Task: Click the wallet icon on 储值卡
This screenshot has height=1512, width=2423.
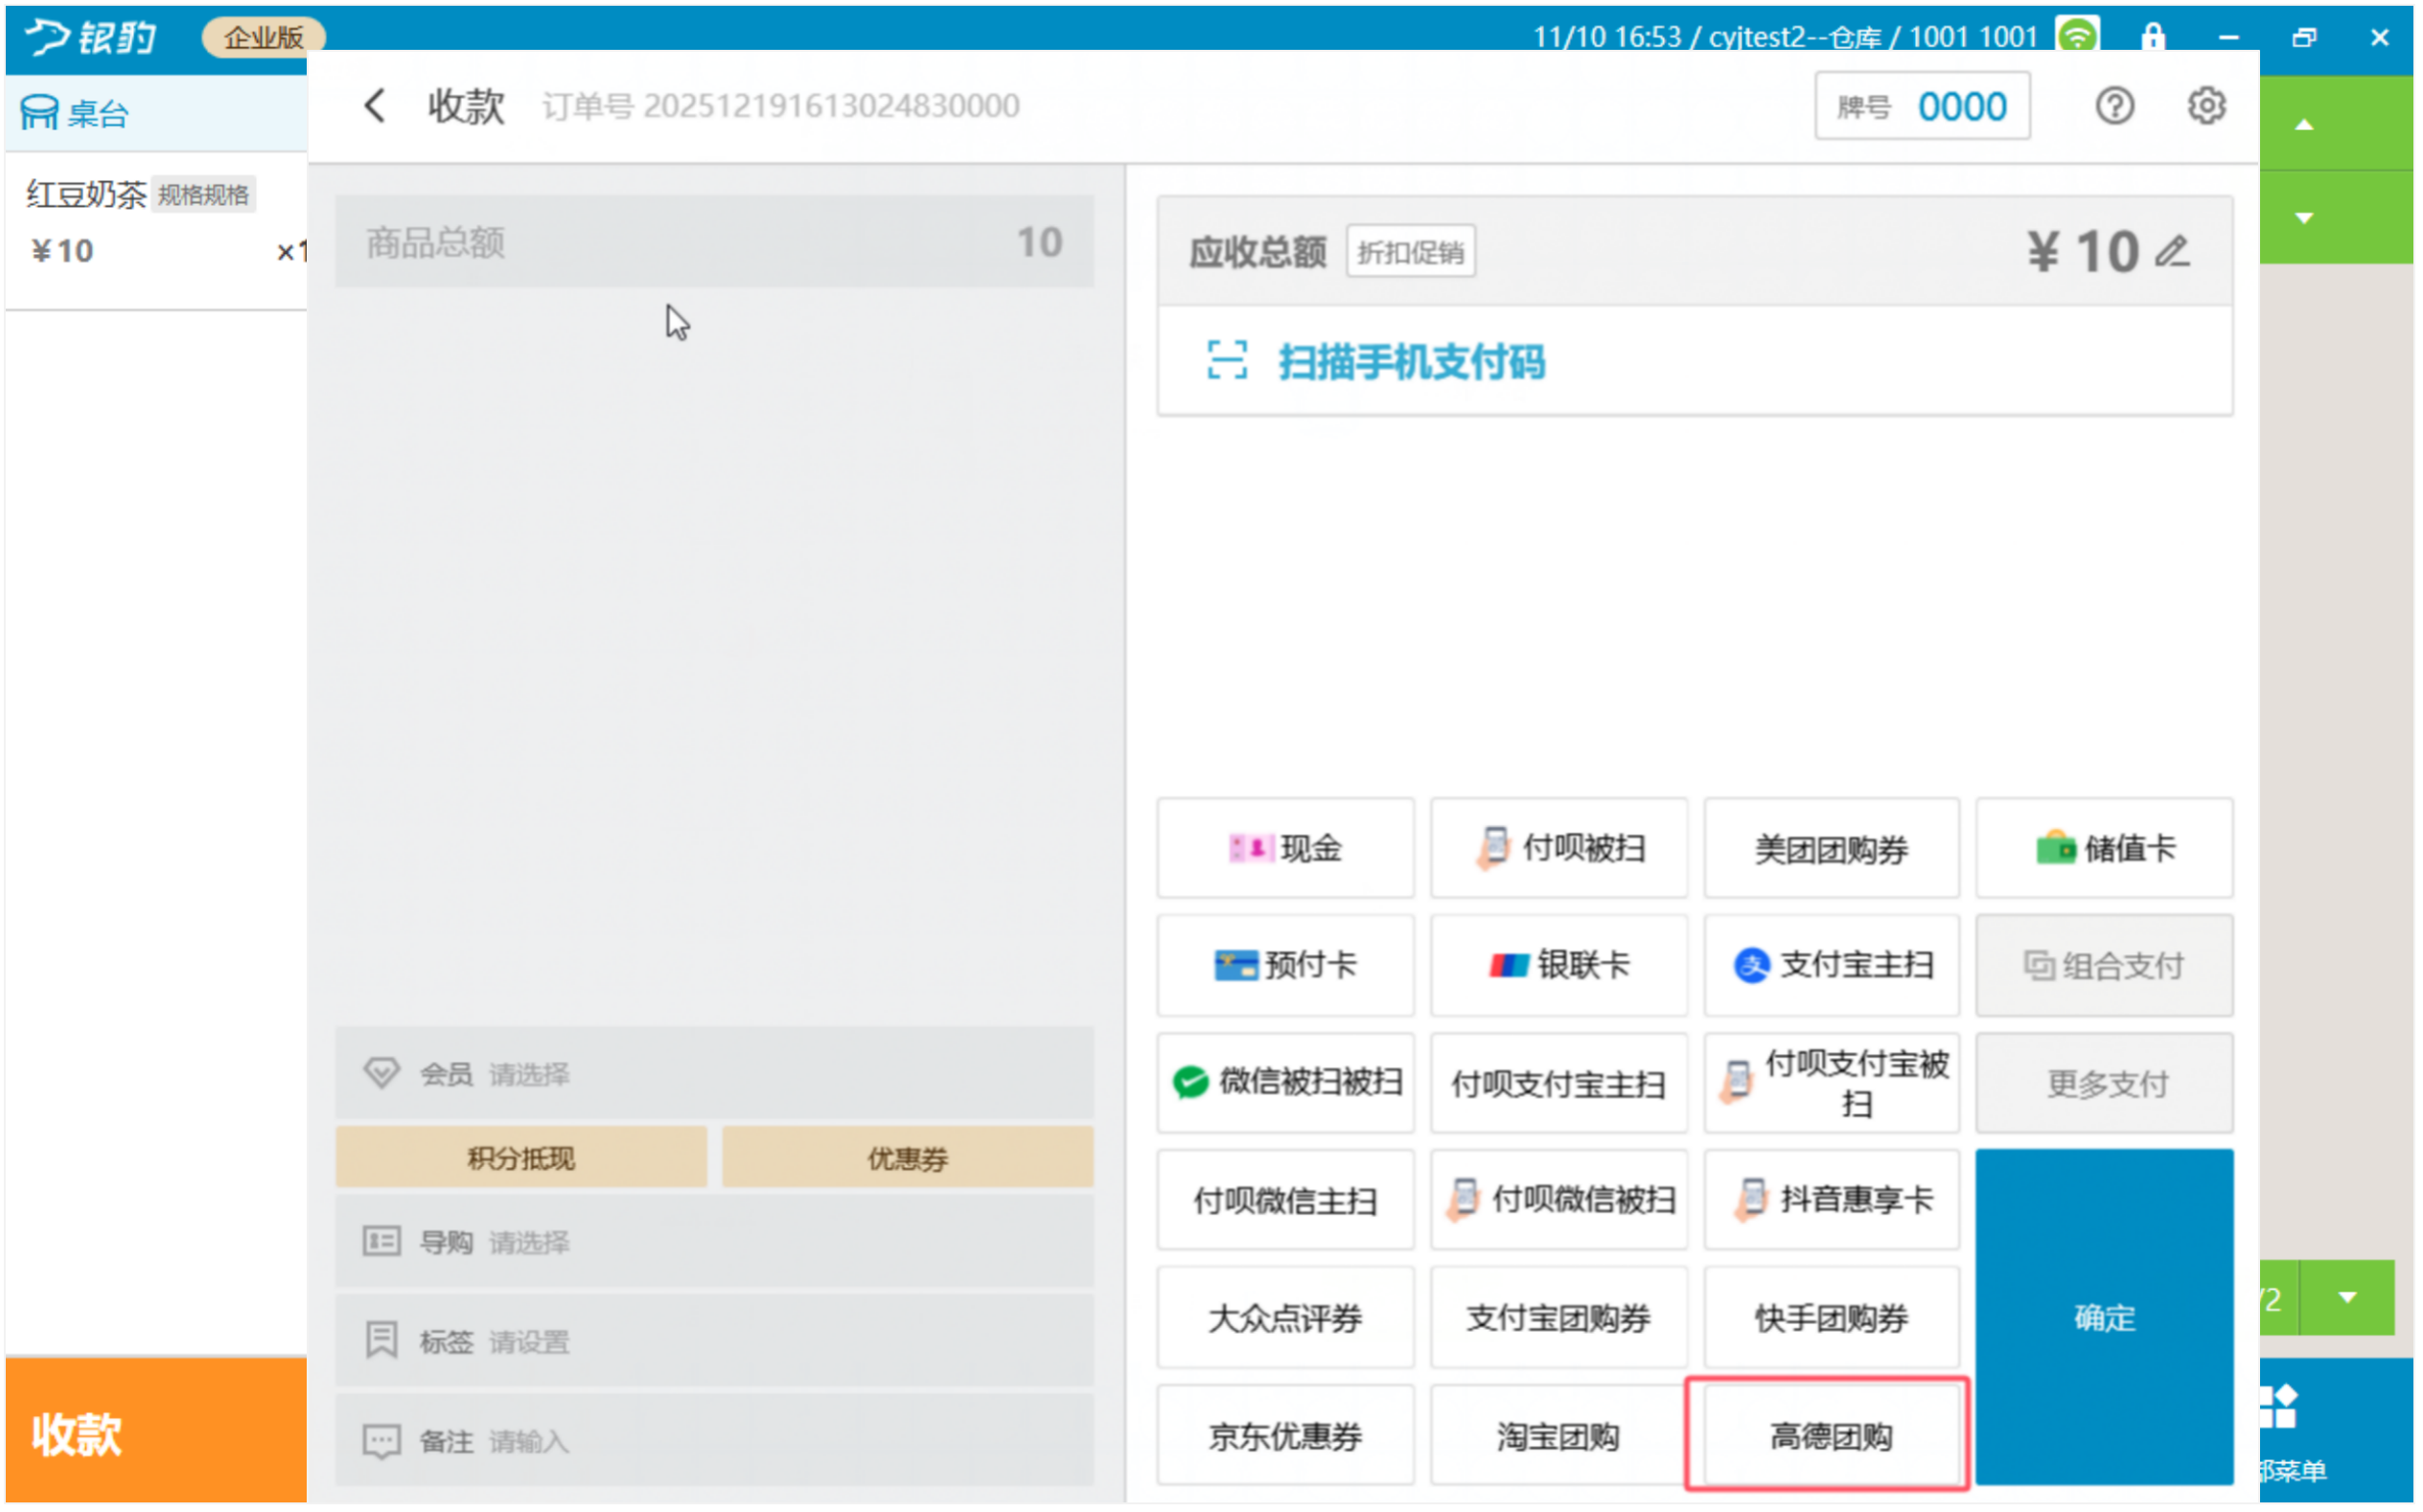Action: (2055, 847)
